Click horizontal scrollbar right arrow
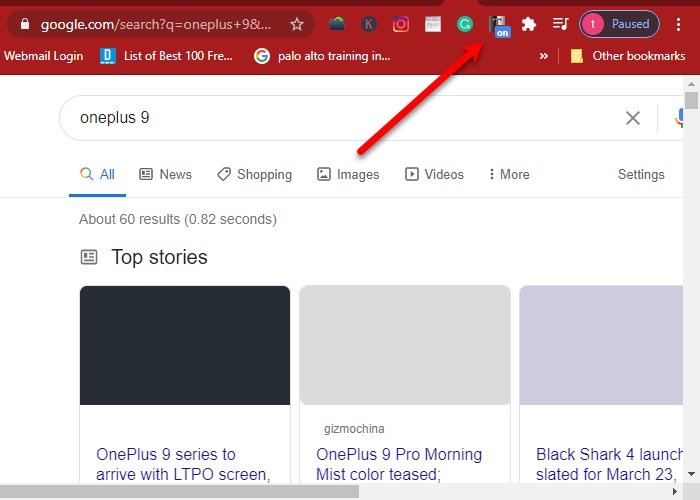This screenshot has height=500, width=700. coord(675,492)
